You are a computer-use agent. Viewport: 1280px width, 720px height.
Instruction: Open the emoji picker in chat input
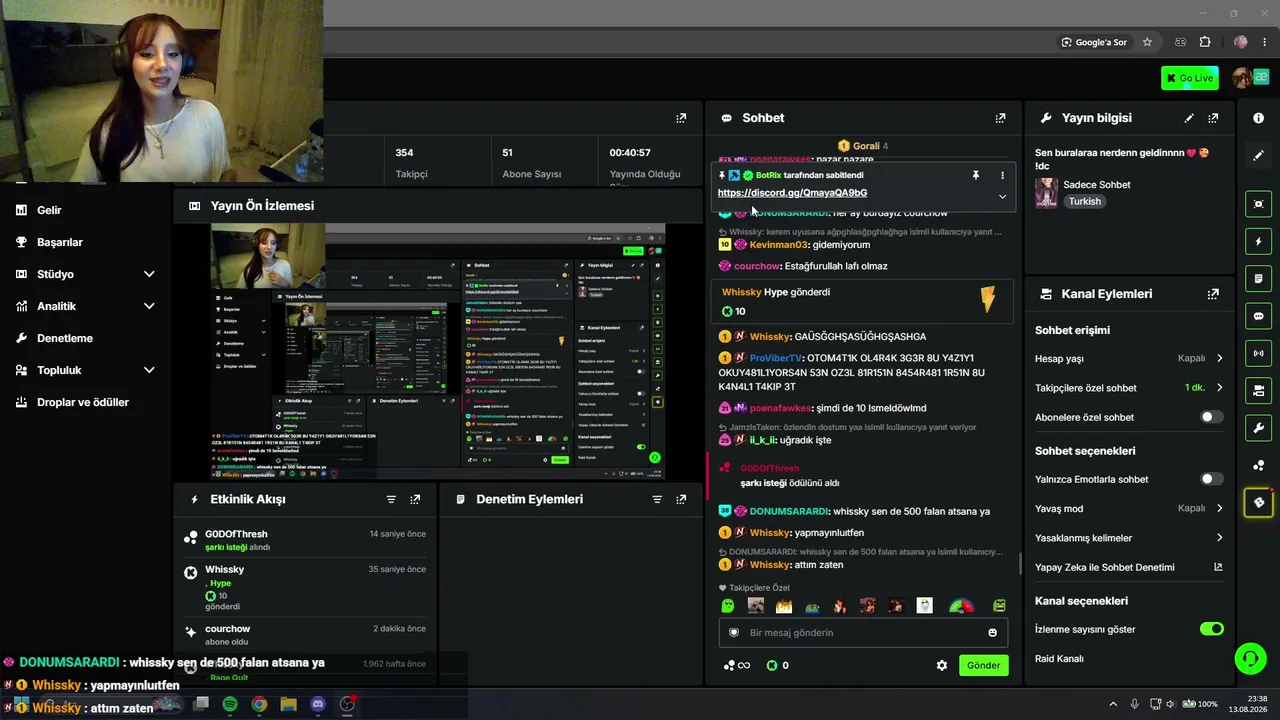click(992, 632)
